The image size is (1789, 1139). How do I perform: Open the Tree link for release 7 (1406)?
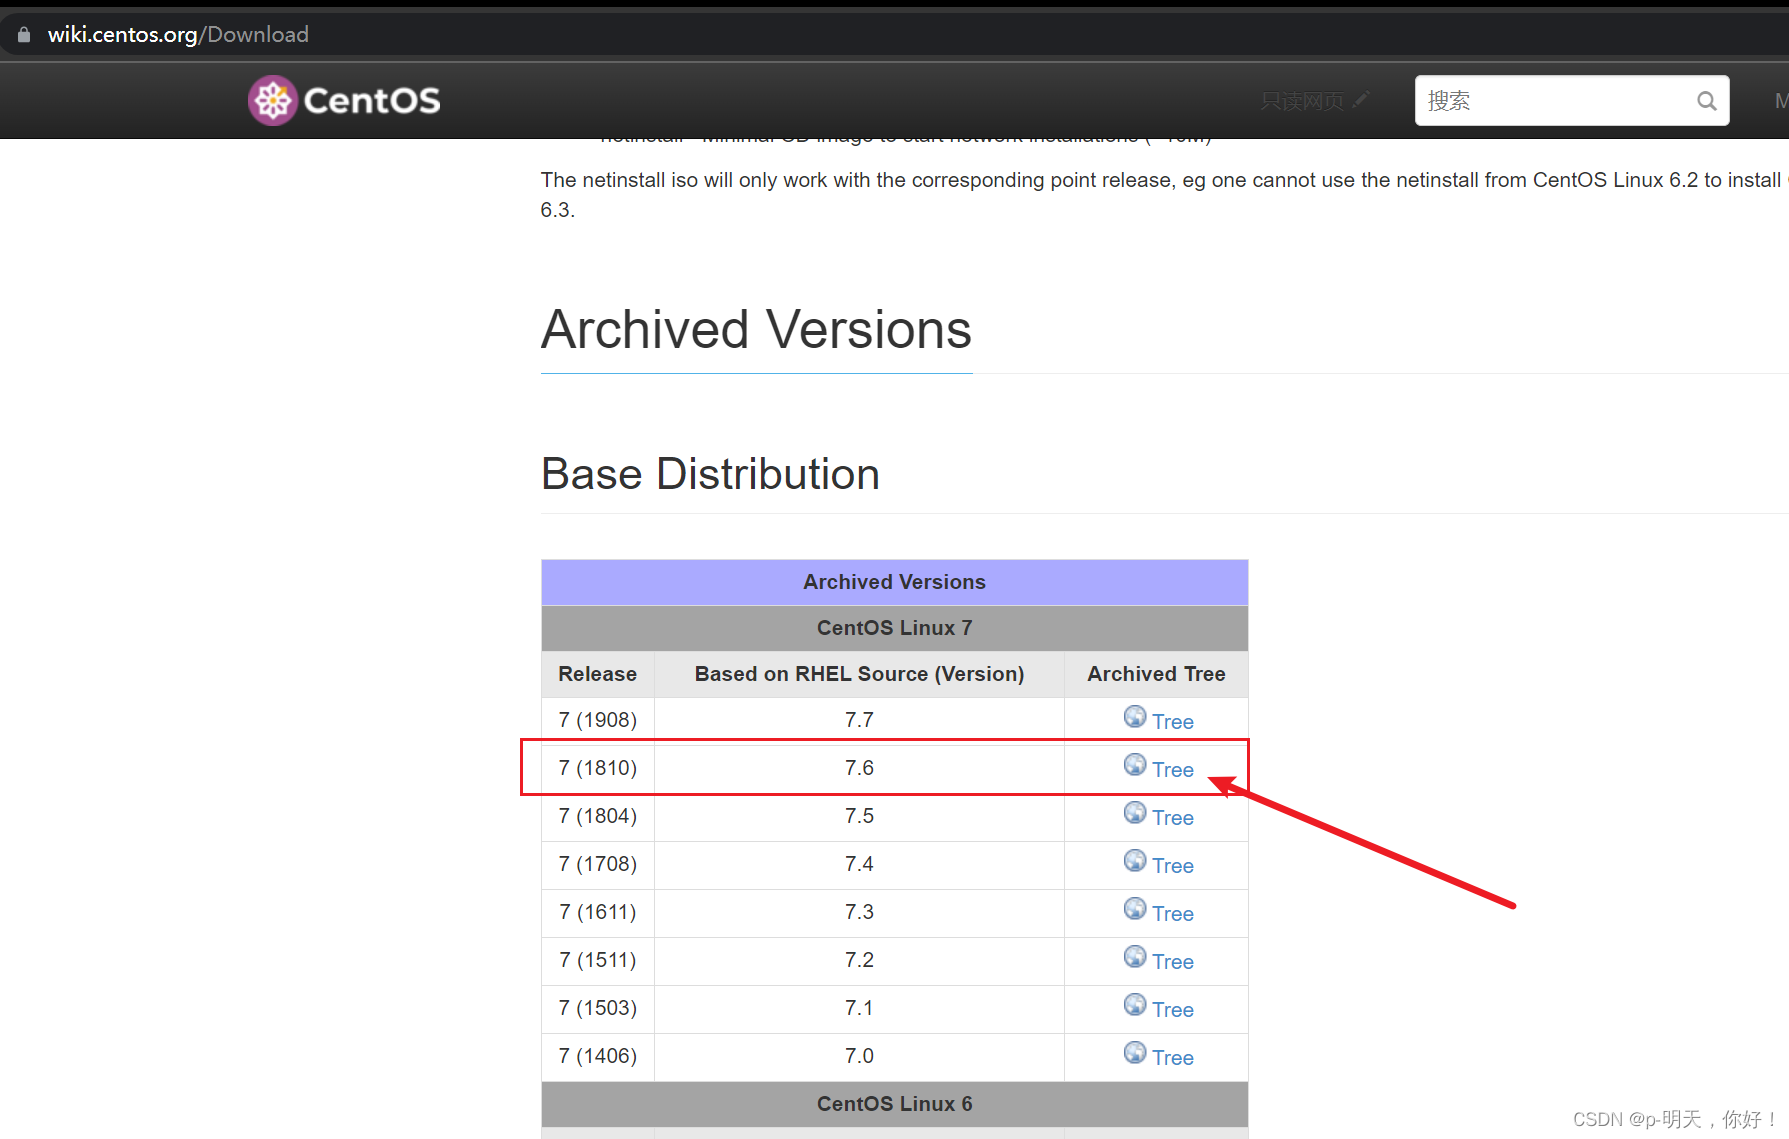click(1173, 1058)
